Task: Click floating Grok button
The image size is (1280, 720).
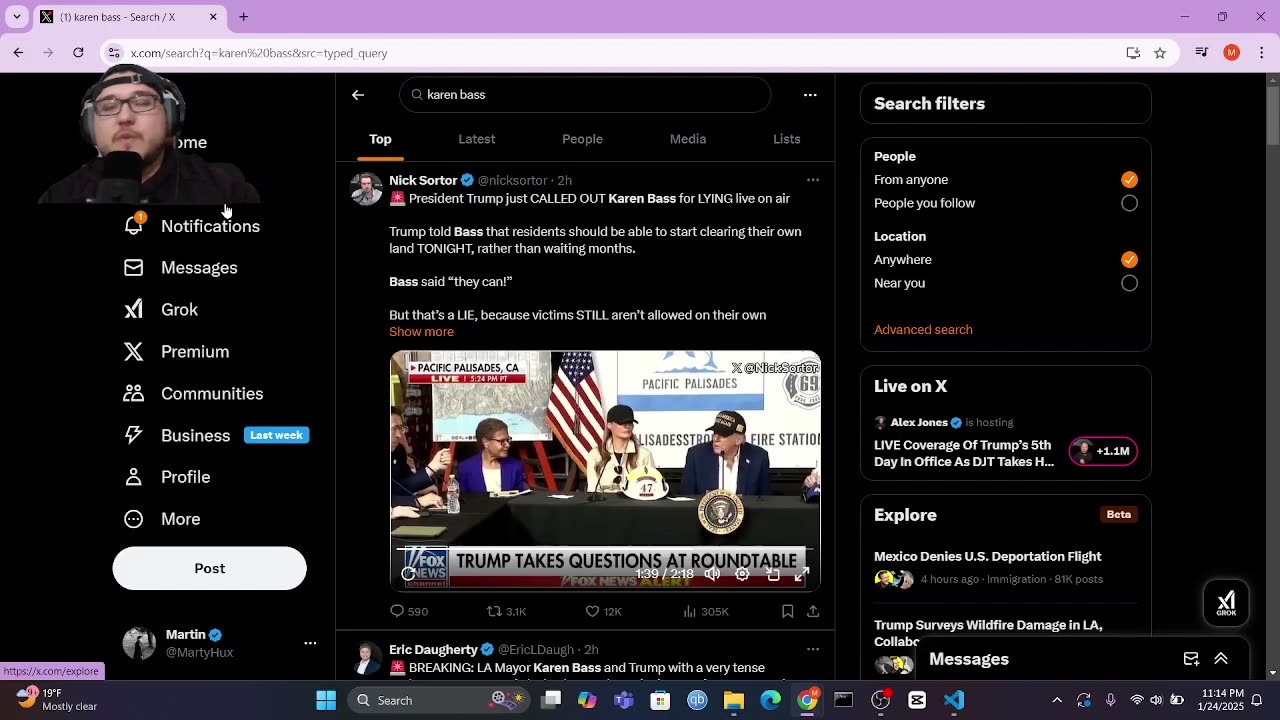Action: pos(1226,602)
